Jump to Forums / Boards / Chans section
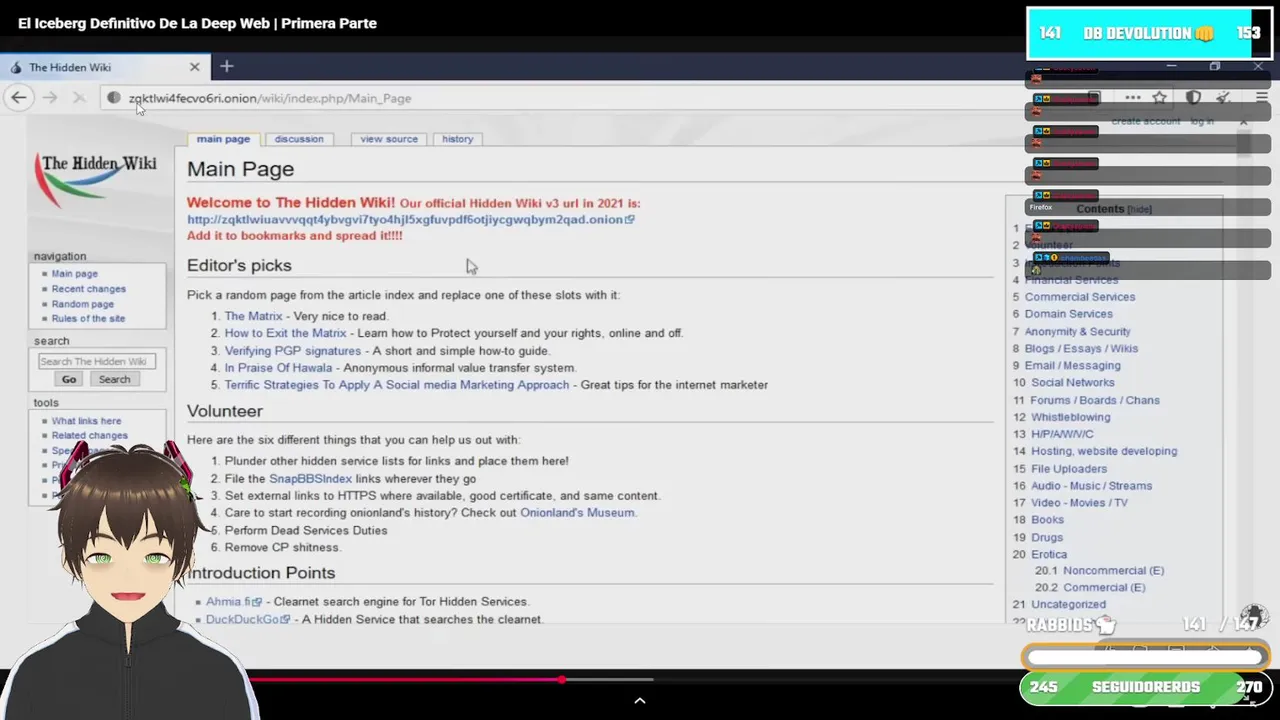The image size is (1280, 720). [1095, 401]
